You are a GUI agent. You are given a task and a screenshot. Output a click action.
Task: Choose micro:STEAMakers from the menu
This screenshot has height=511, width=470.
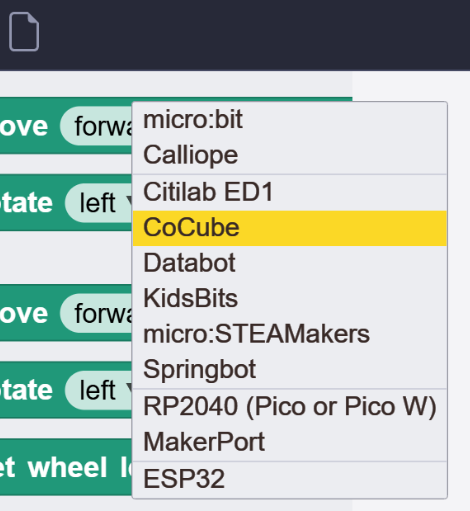[289, 334]
